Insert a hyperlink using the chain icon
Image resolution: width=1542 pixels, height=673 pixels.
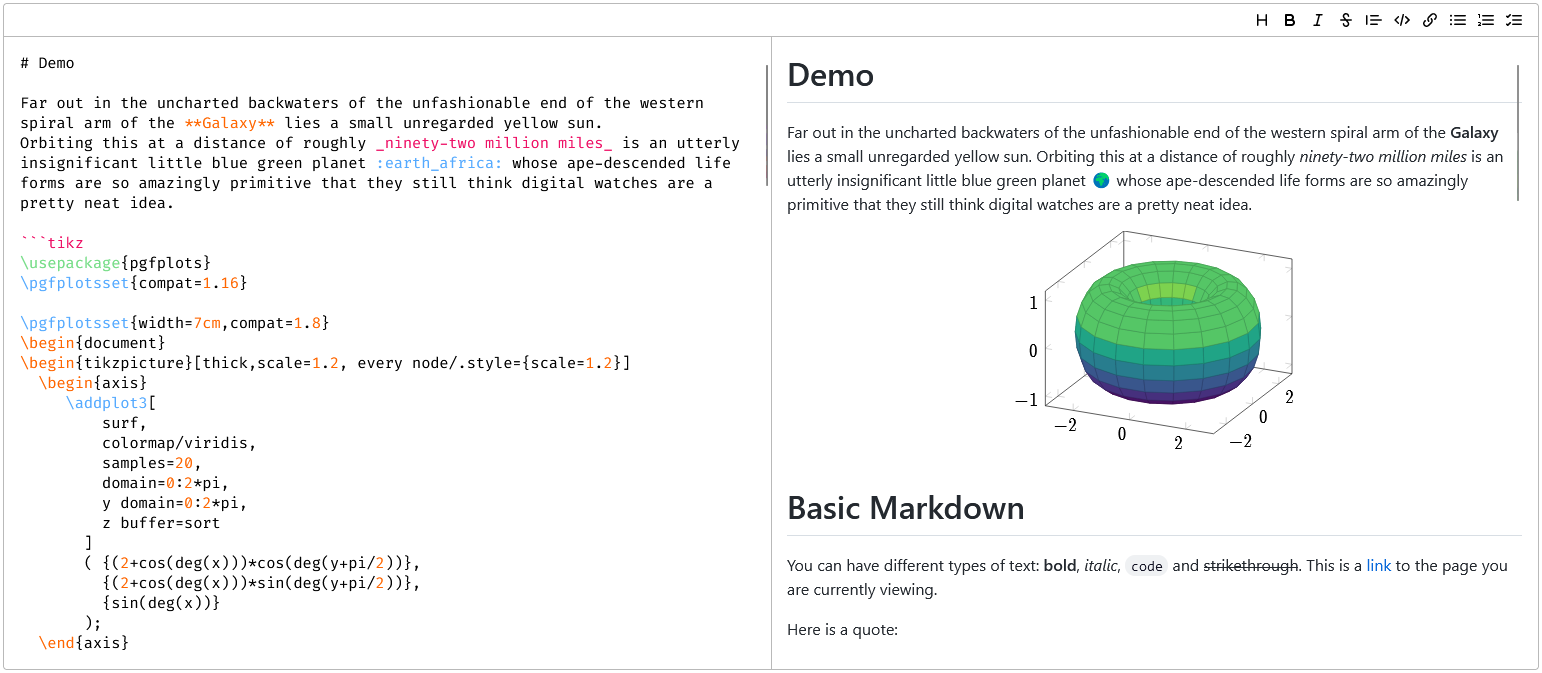click(x=1430, y=20)
